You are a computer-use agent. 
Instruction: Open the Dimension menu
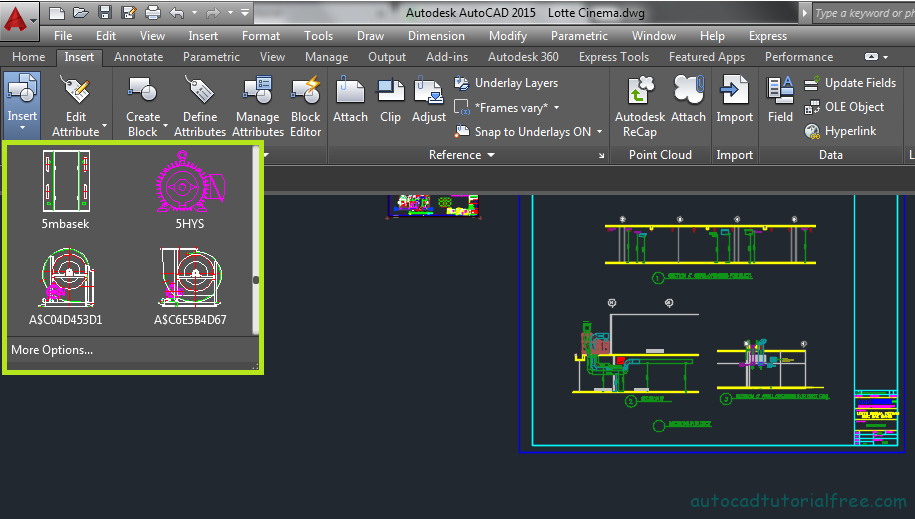tap(436, 36)
